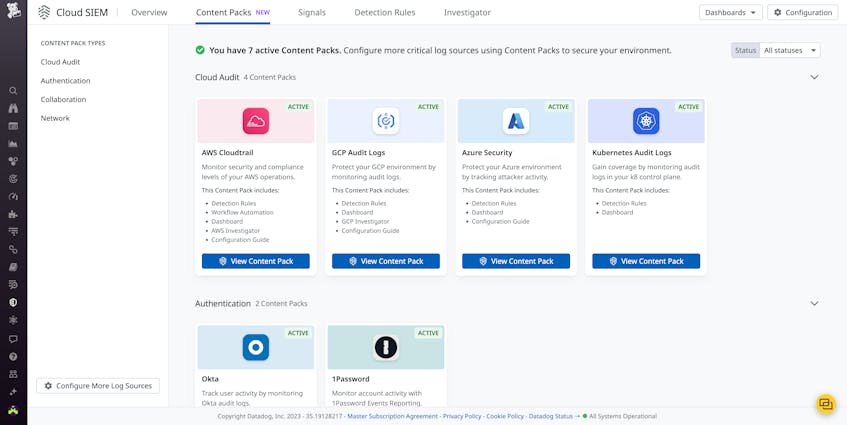Click the Kubernetes wheel icon

[646, 121]
